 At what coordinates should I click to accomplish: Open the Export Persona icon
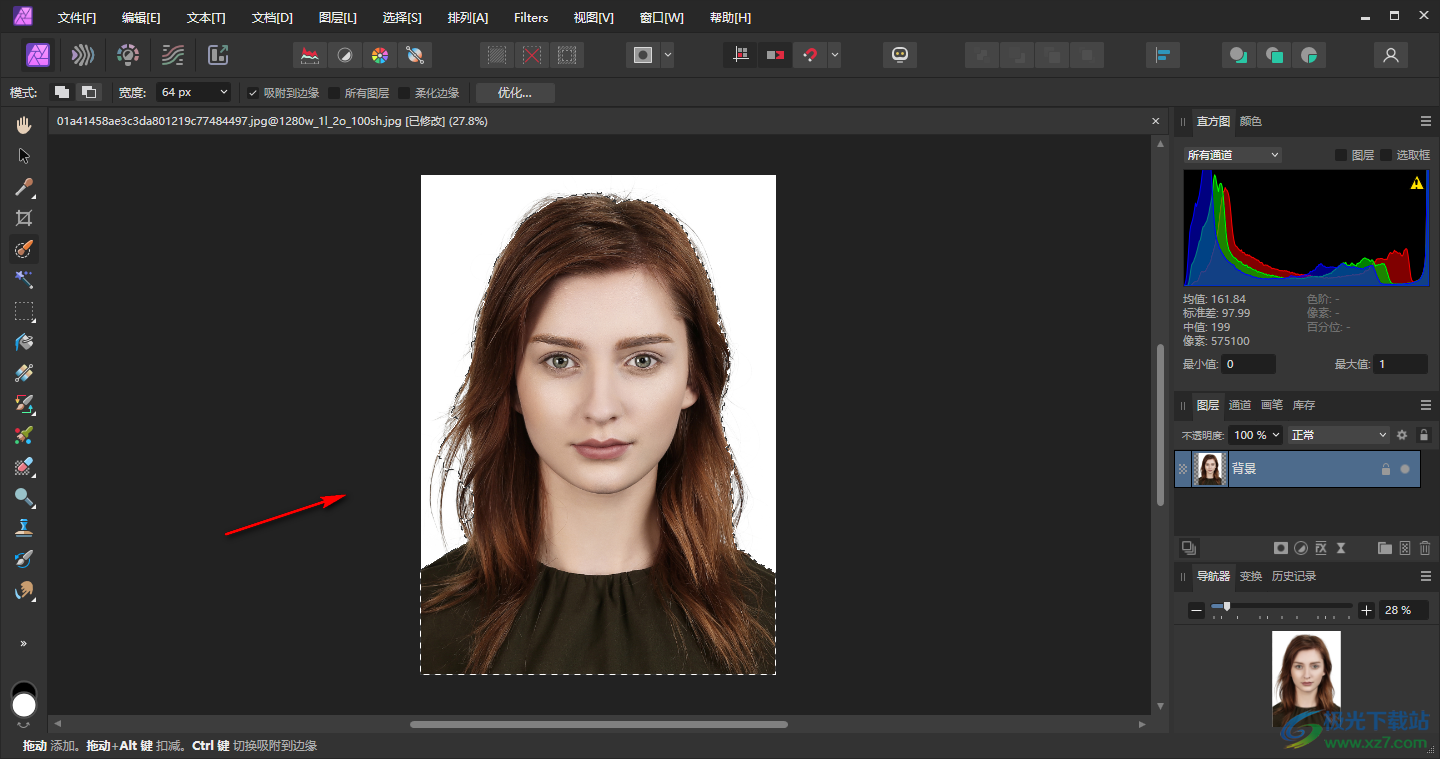pyautogui.click(x=218, y=55)
